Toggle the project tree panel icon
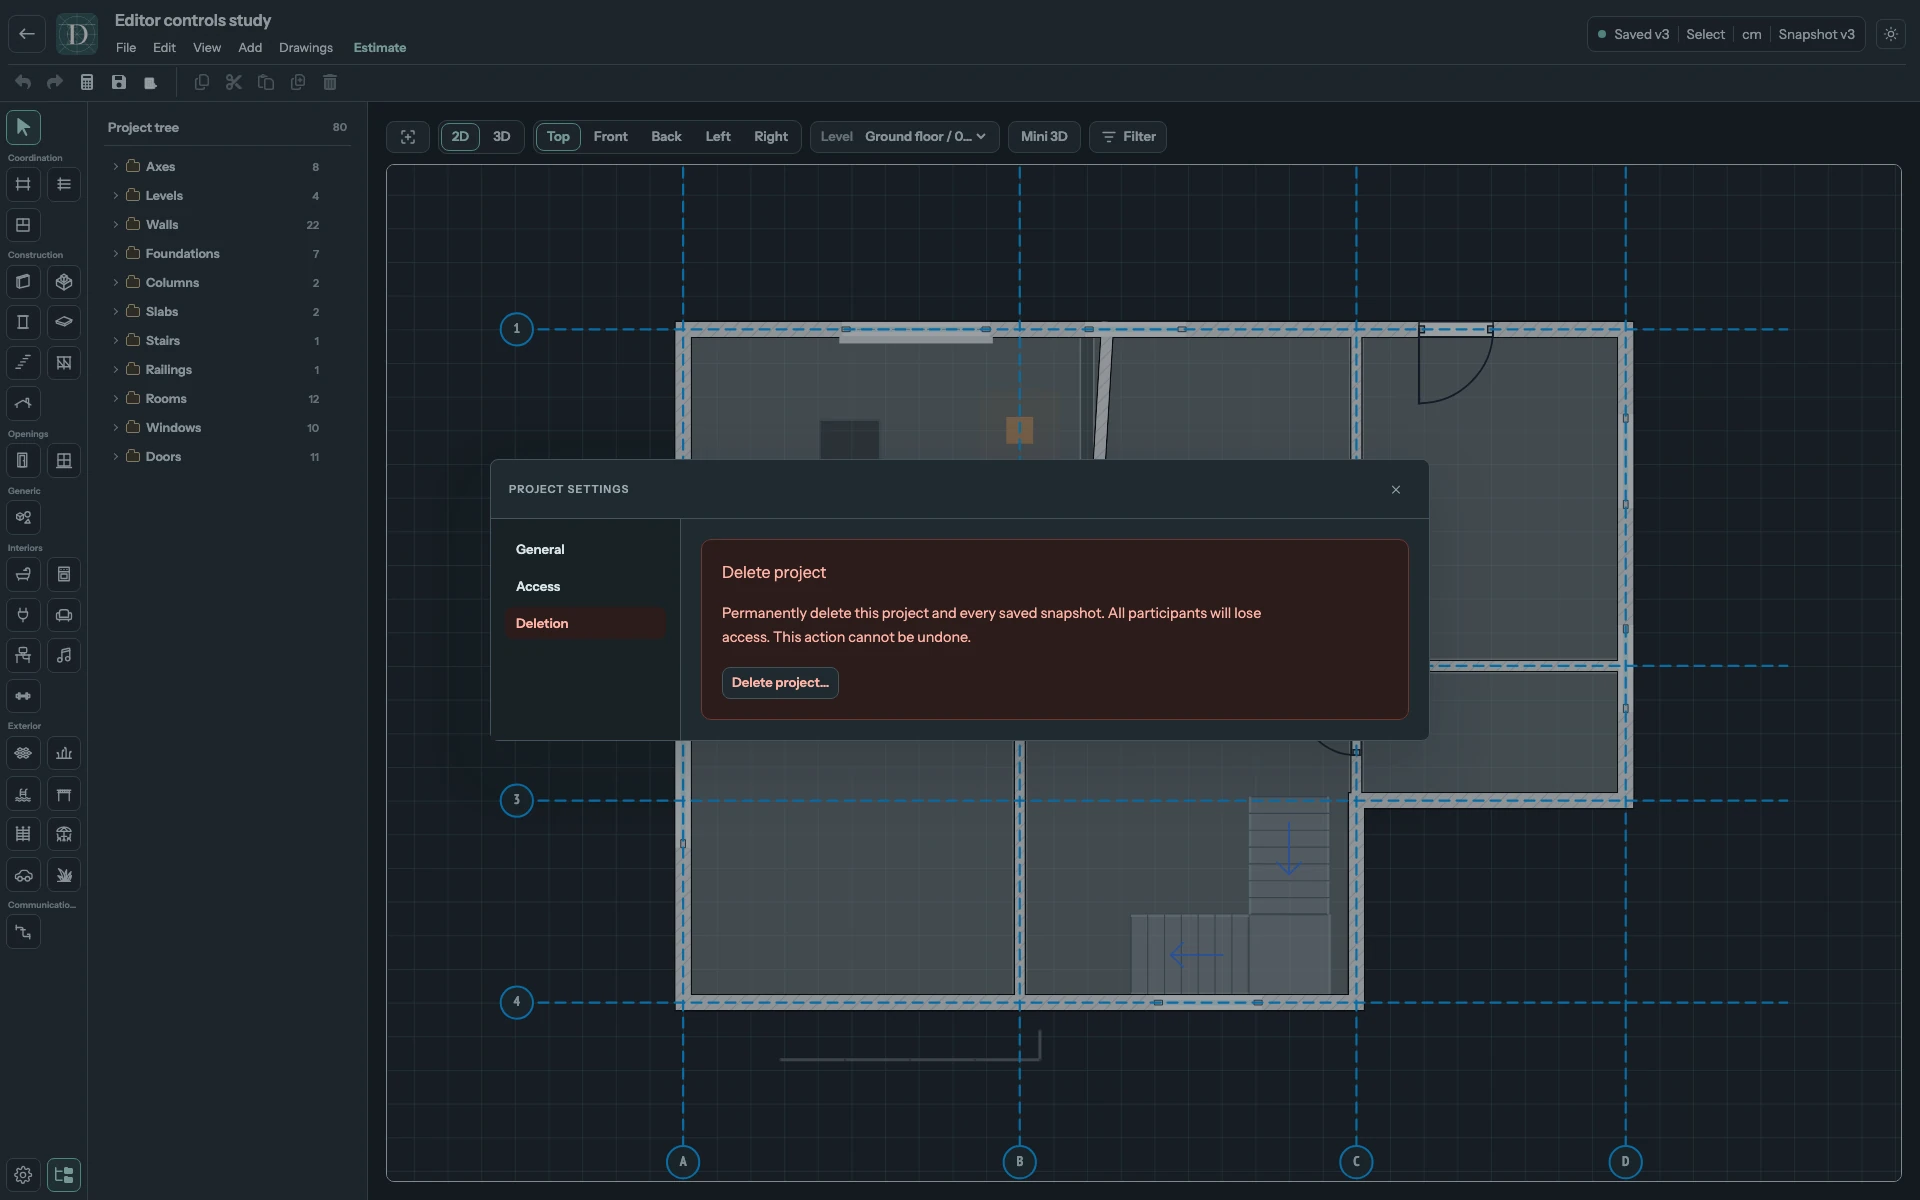The image size is (1920, 1200). [x=64, y=1175]
